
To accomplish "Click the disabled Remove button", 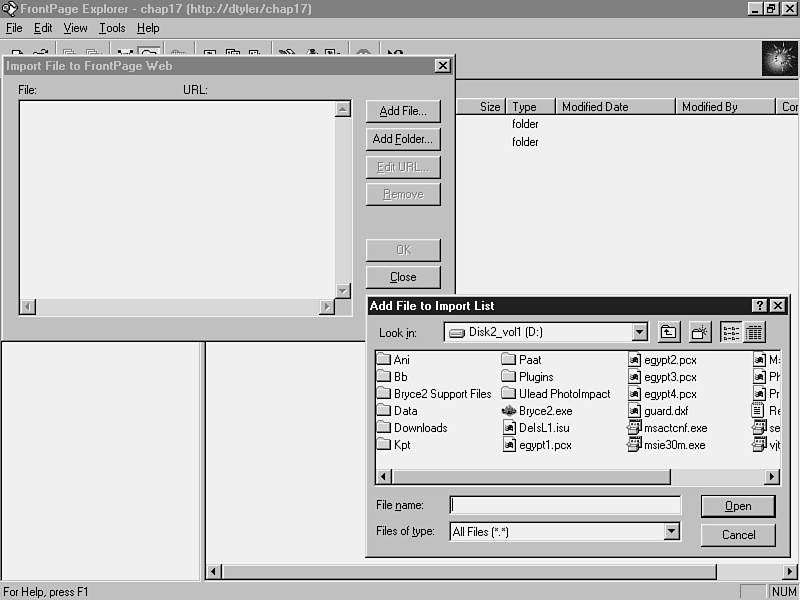I will point(403,194).
